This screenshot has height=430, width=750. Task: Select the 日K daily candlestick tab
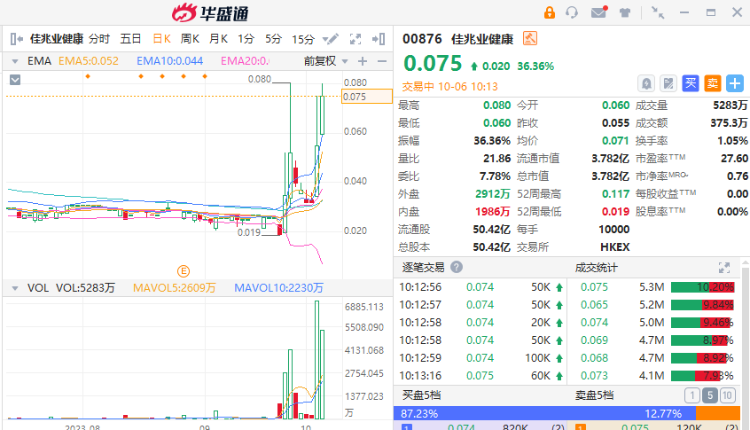(x=162, y=39)
